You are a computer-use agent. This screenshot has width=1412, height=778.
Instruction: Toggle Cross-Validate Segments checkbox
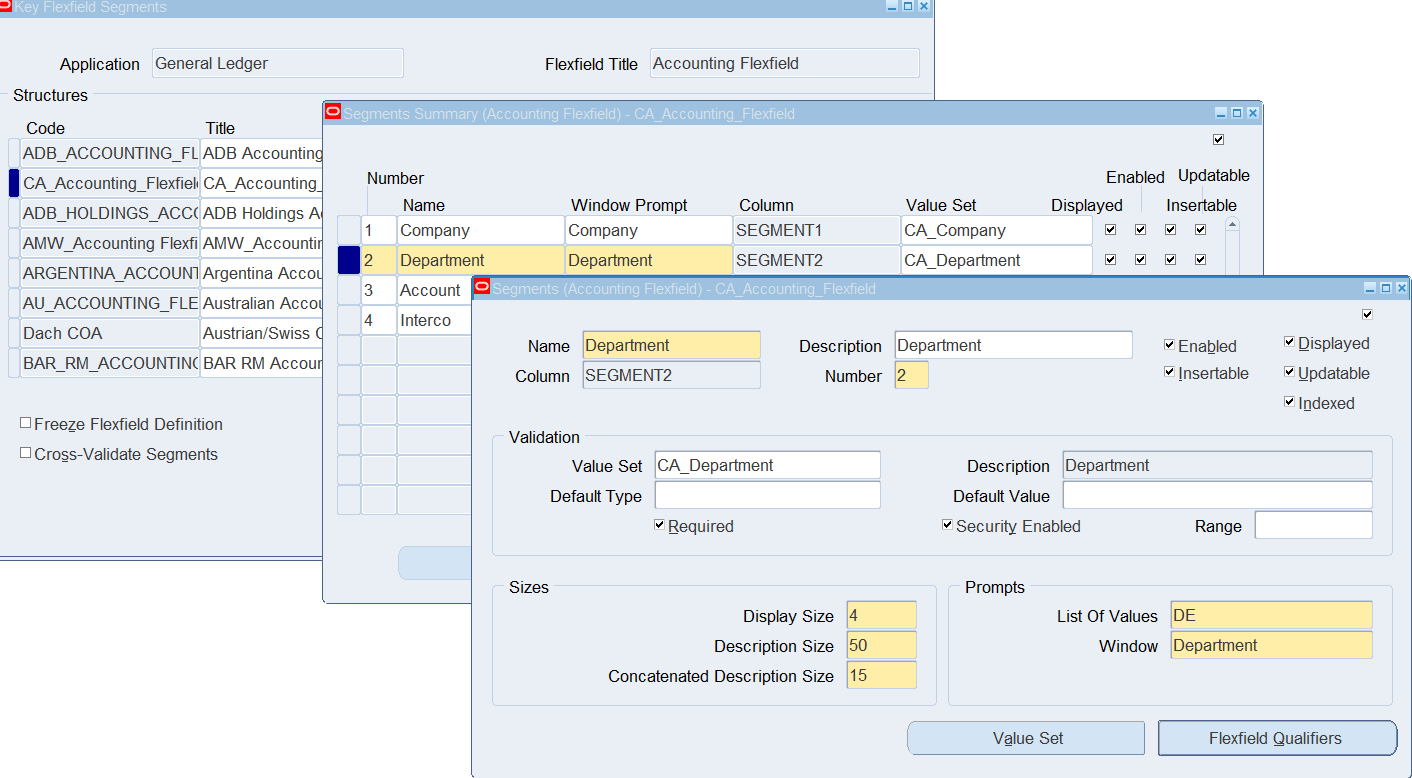(x=26, y=453)
